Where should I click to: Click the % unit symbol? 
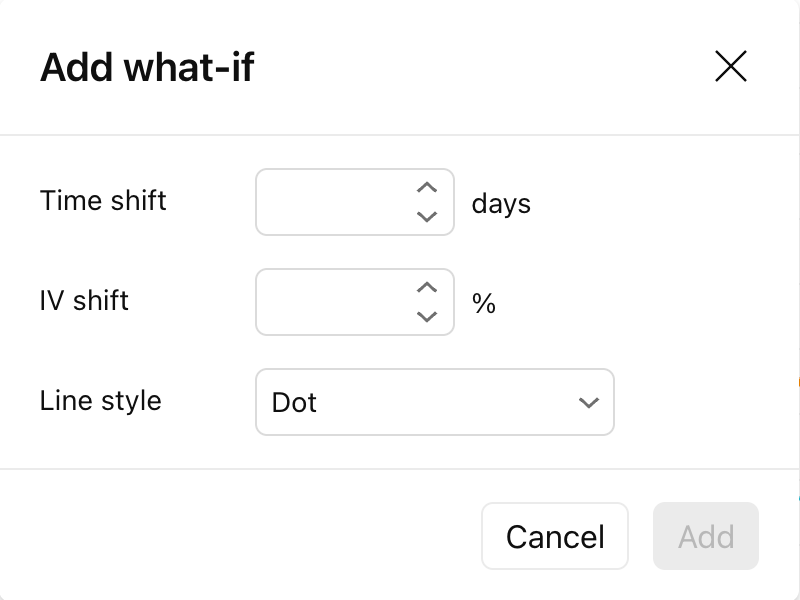coord(484,303)
